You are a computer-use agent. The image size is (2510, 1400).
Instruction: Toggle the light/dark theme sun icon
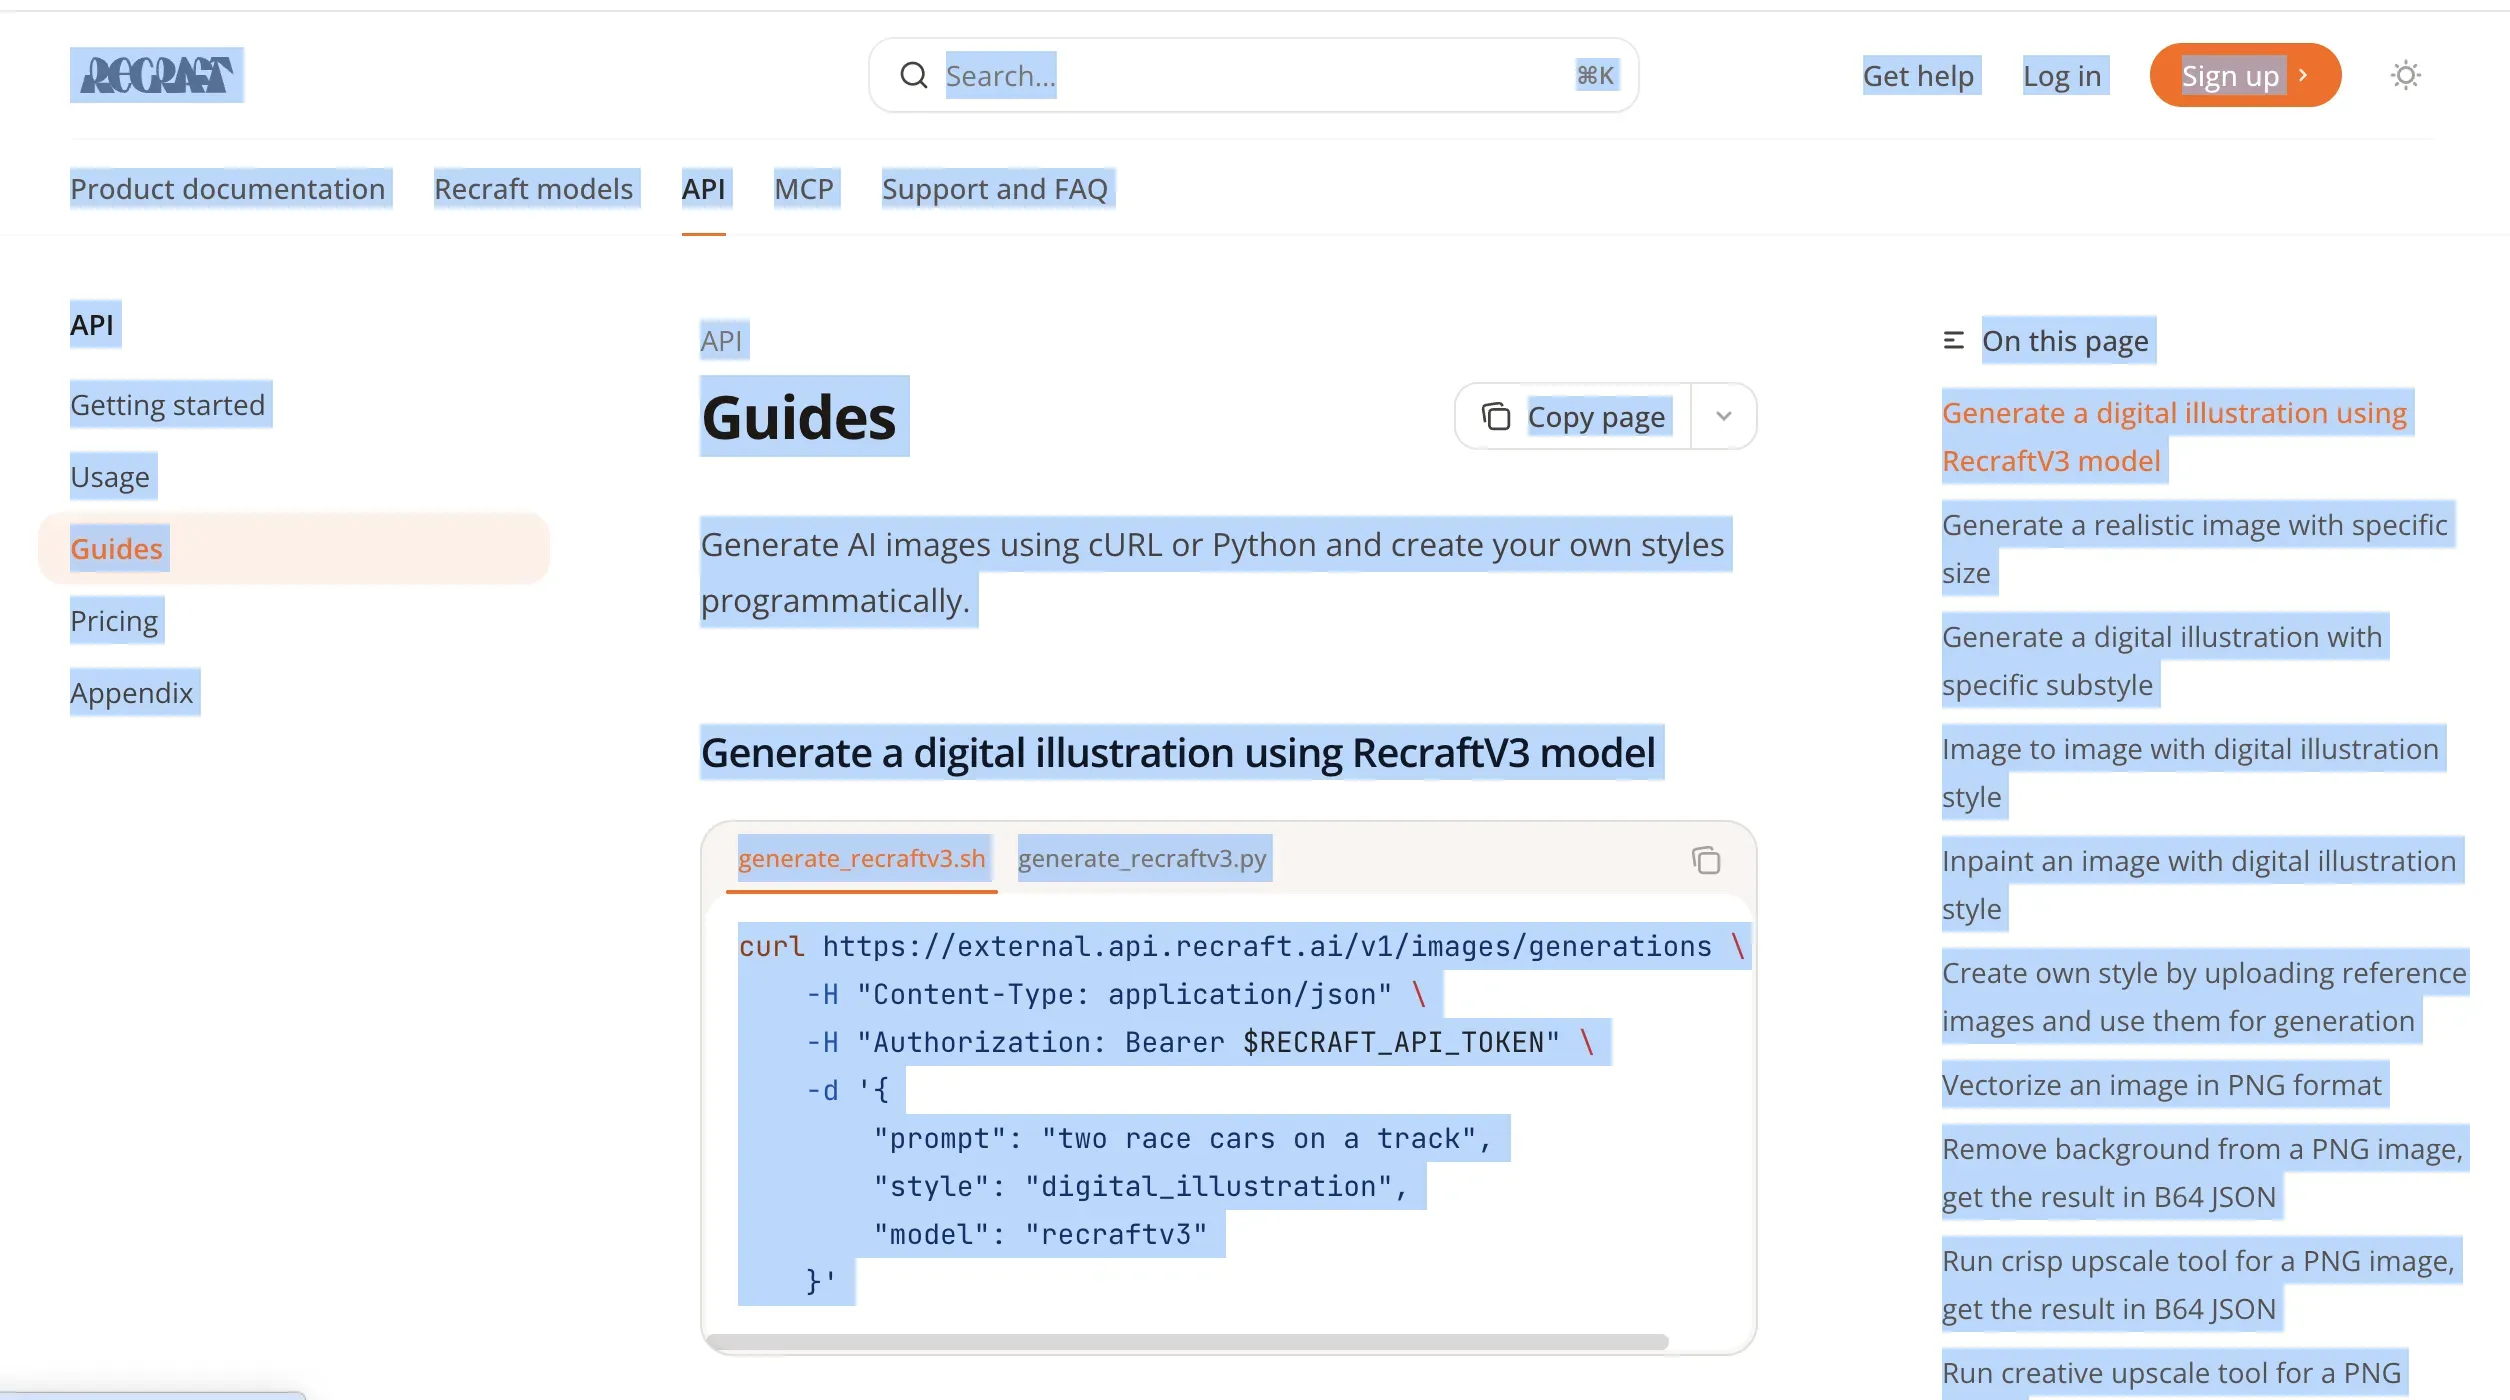[x=2405, y=75]
